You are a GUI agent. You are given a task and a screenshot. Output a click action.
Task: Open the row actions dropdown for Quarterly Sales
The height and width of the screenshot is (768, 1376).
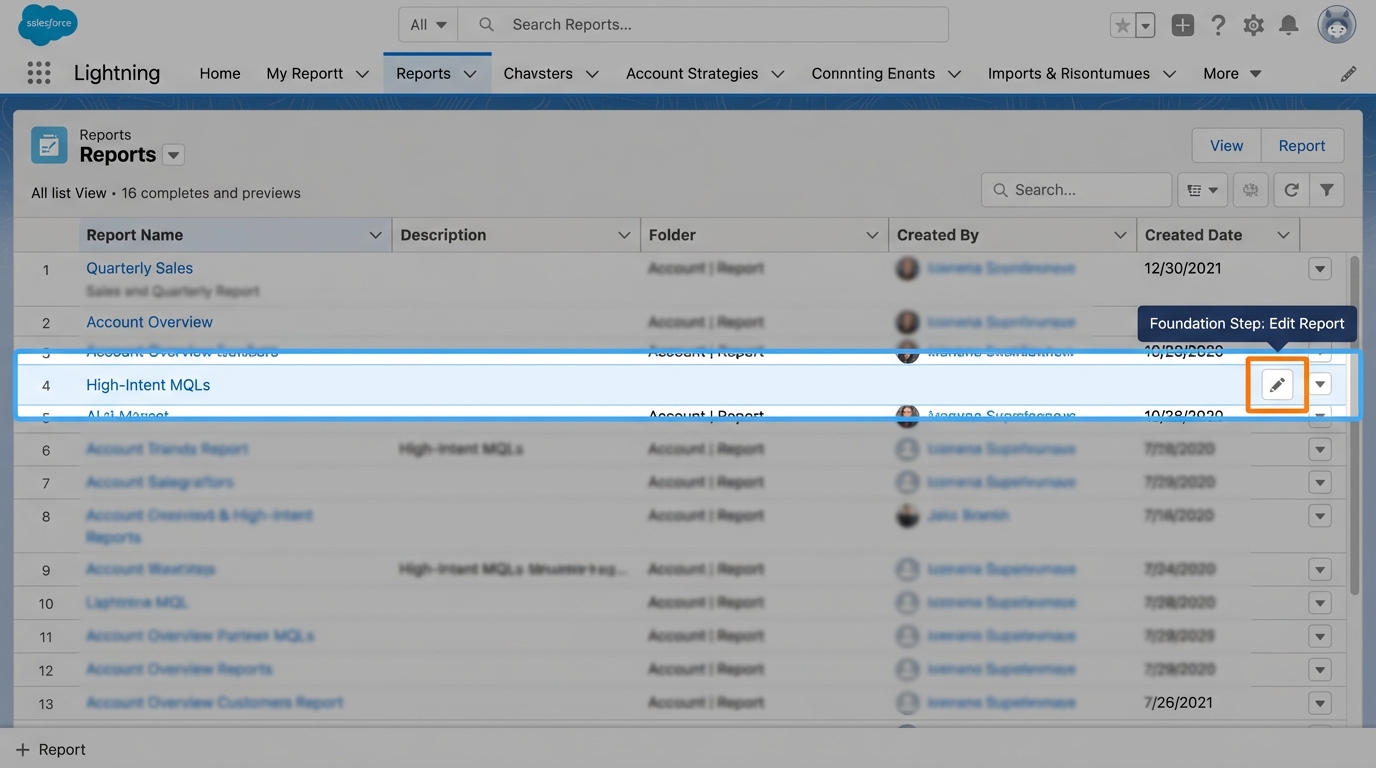1319,268
